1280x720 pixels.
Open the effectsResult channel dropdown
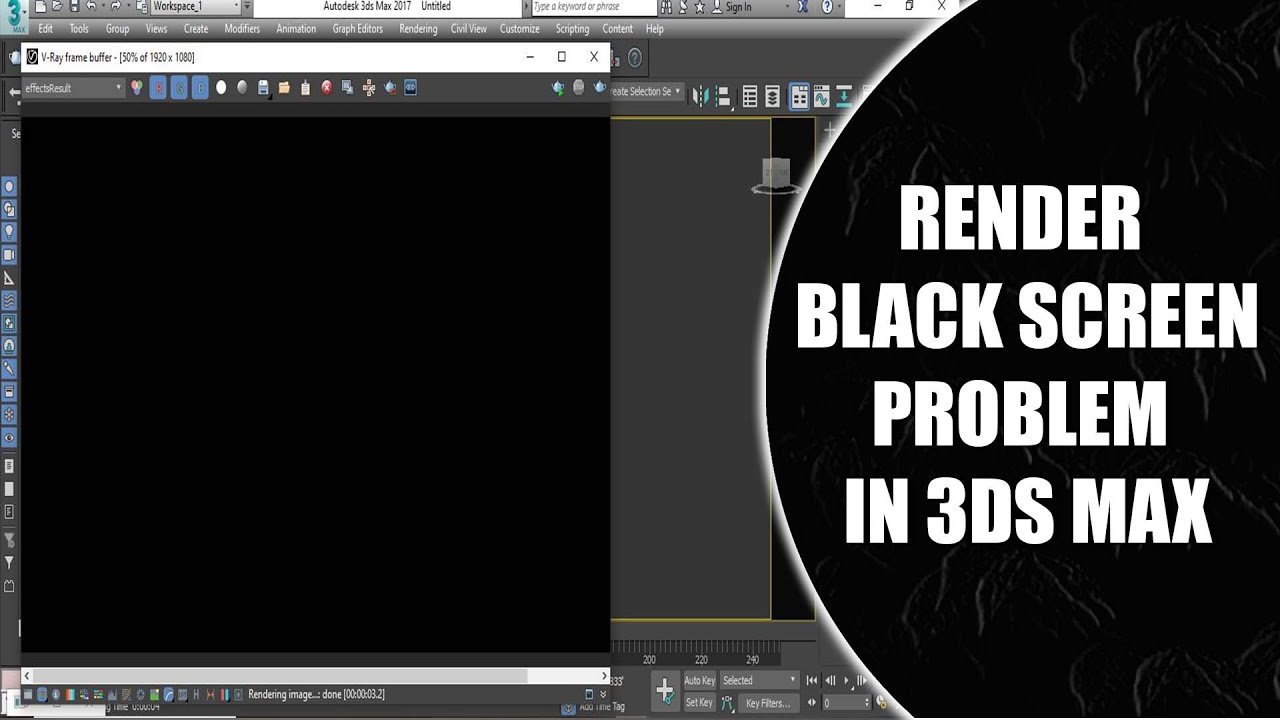click(73, 88)
